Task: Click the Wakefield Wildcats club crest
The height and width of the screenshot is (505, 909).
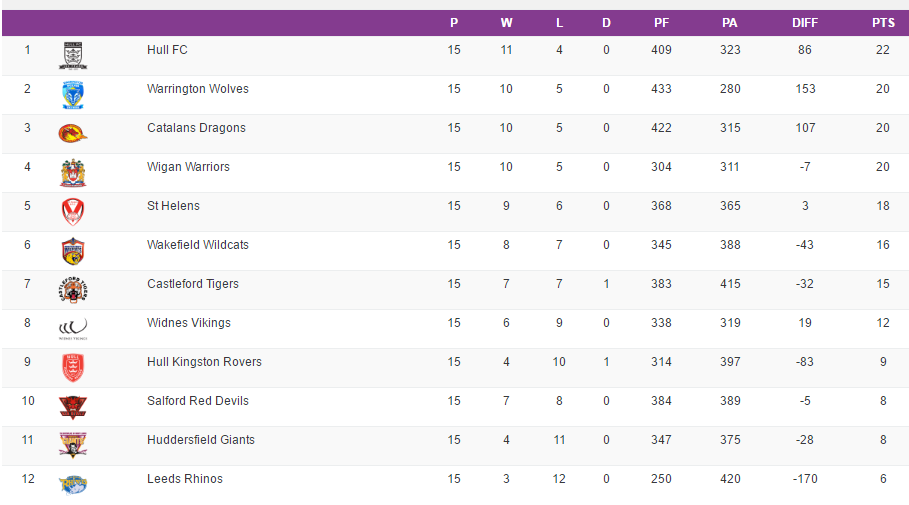Action: pyautogui.click(x=73, y=250)
